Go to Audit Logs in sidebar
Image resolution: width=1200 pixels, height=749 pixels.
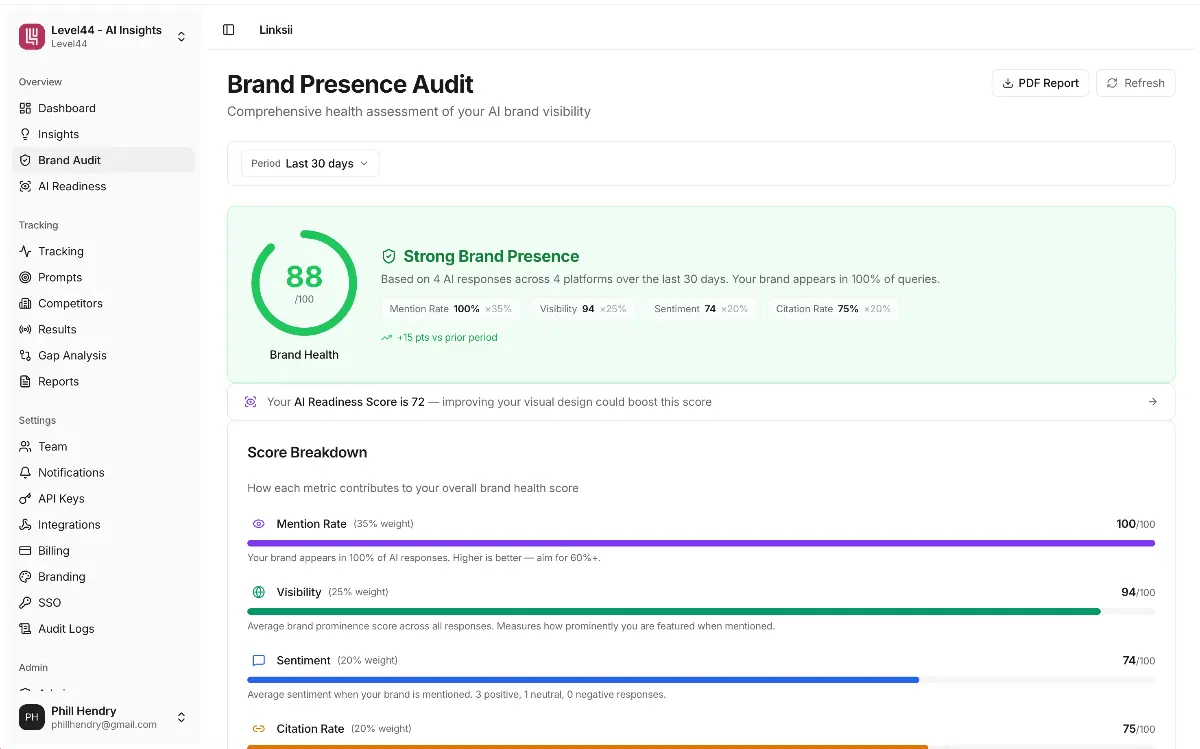[x=66, y=628]
